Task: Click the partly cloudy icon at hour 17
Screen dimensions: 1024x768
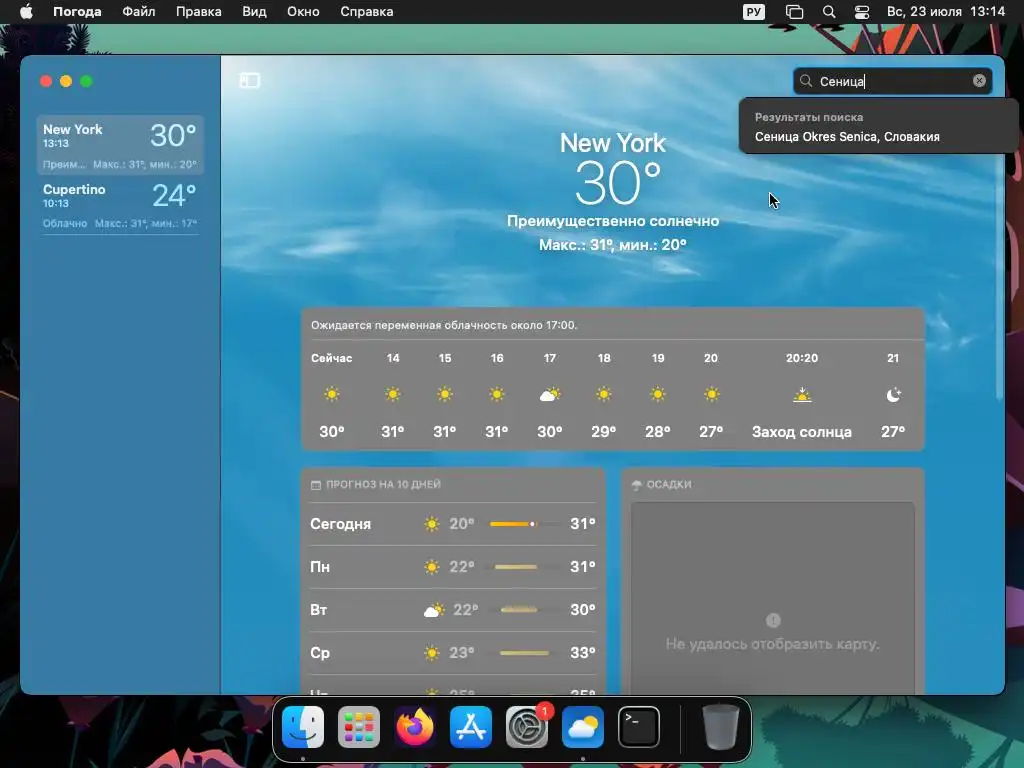Action: [x=550, y=394]
